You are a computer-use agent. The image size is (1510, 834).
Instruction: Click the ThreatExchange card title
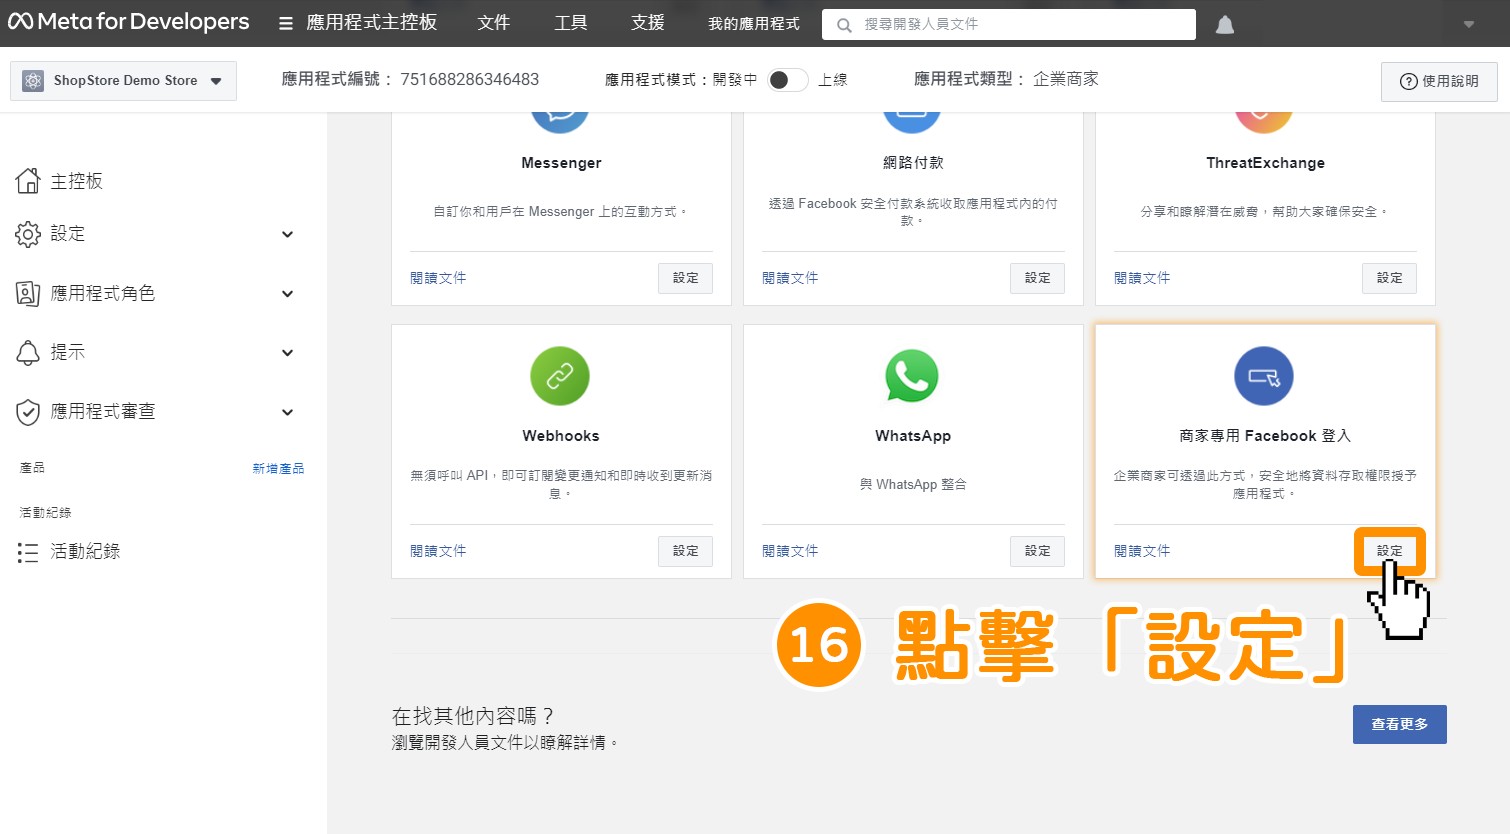tap(1265, 163)
